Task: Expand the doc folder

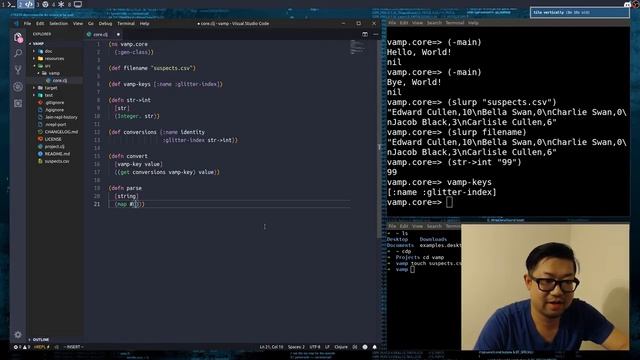Action: tap(49, 51)
